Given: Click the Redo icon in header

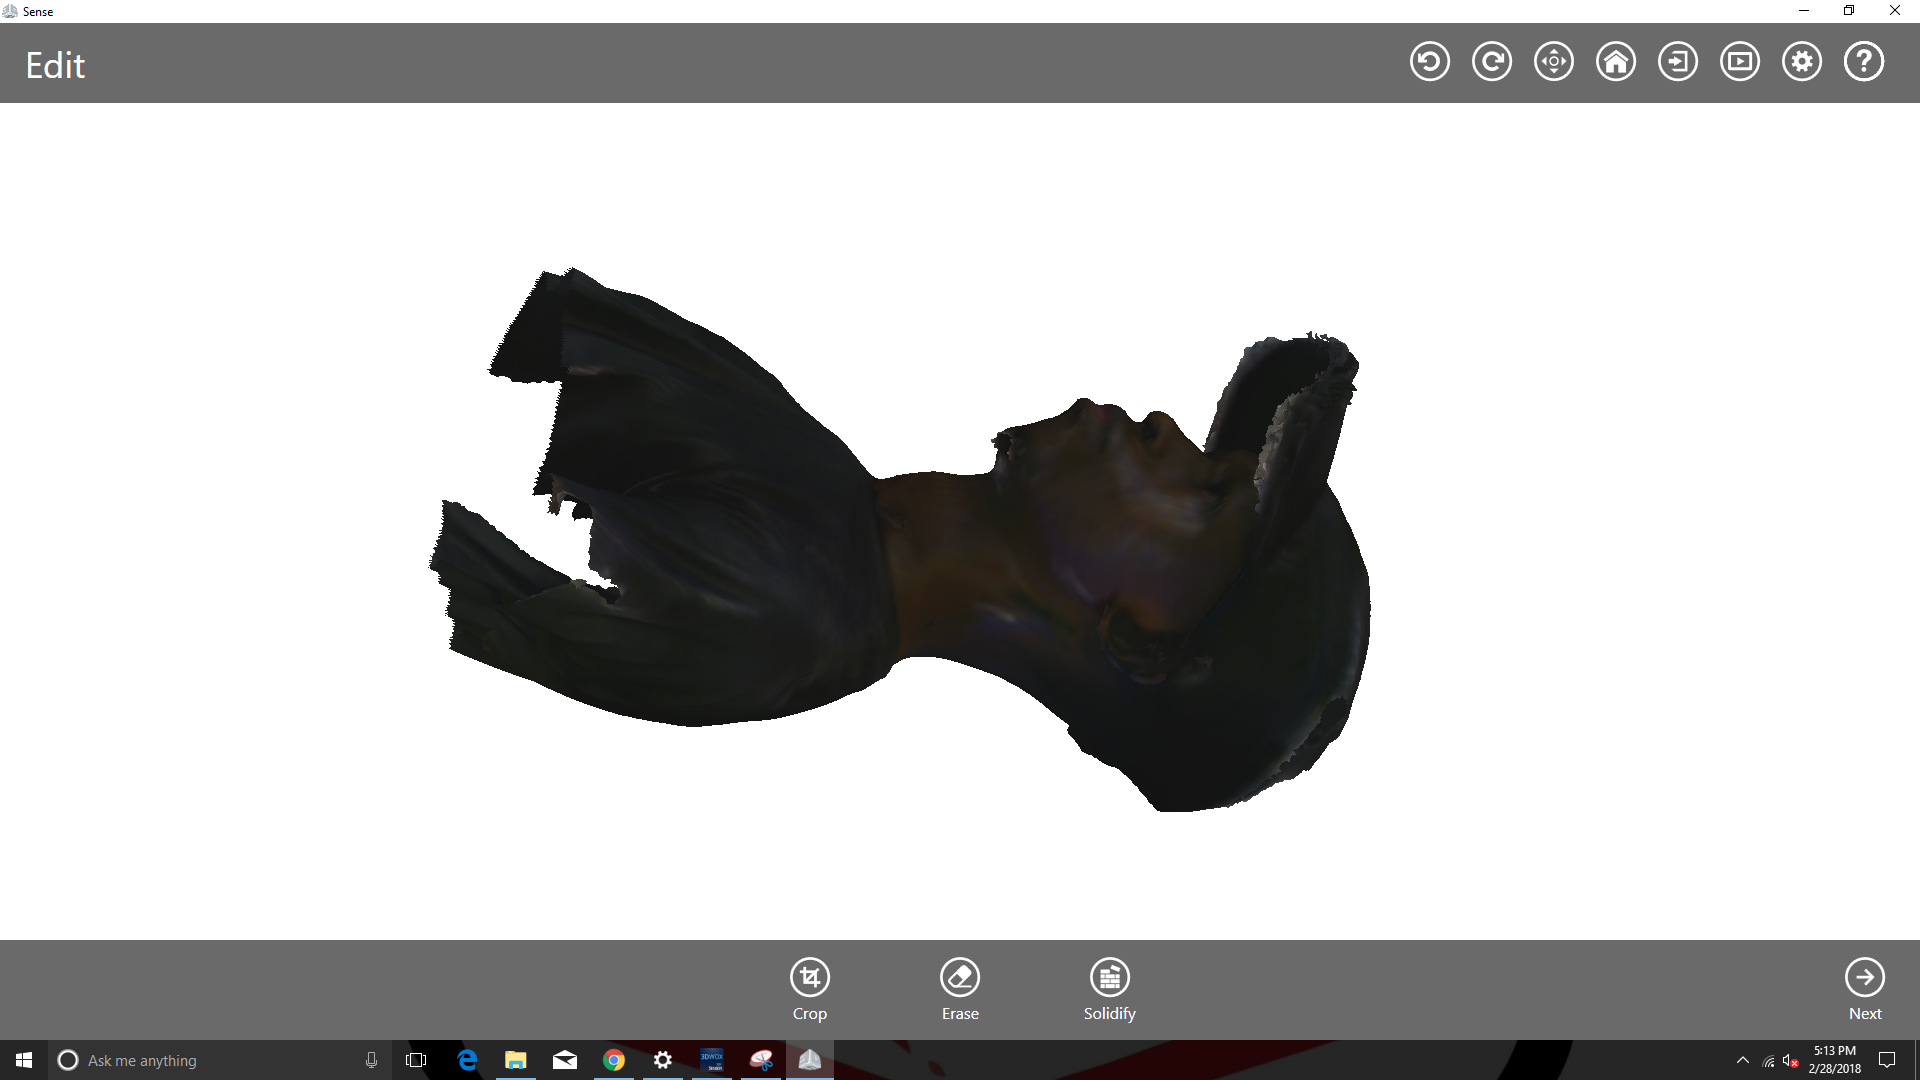Looking at the screenshot, I should point(1492,62).
